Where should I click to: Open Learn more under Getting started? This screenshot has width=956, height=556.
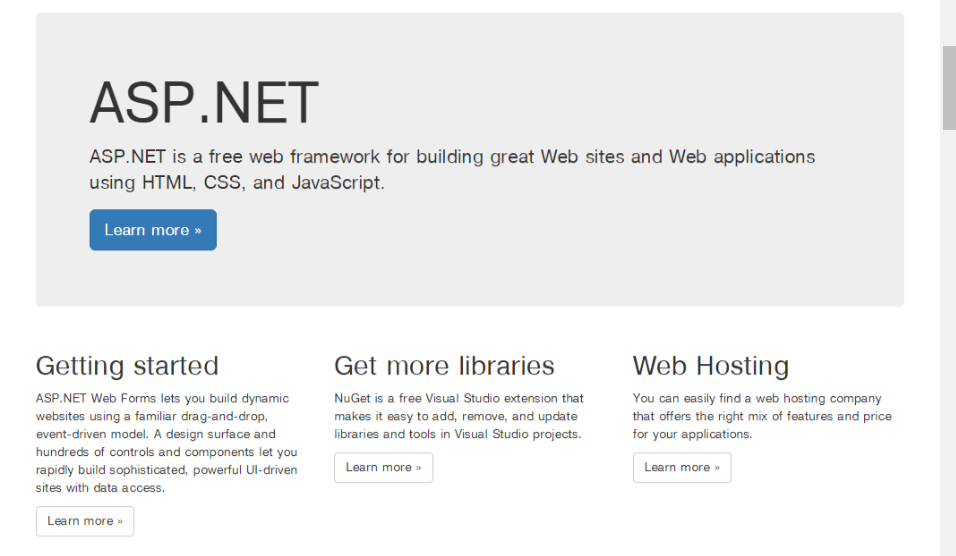click(x=85, y=521)
